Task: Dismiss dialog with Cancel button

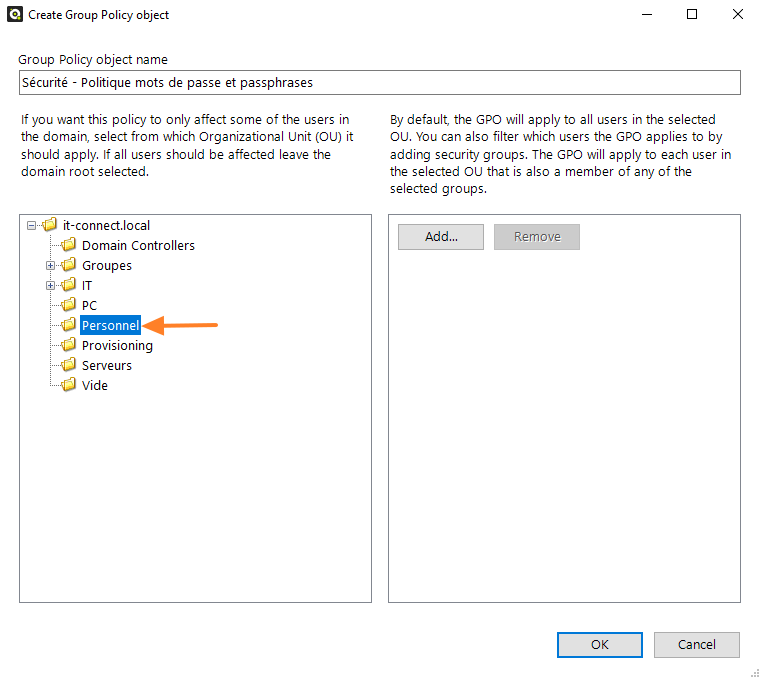Action: (696, 645)
